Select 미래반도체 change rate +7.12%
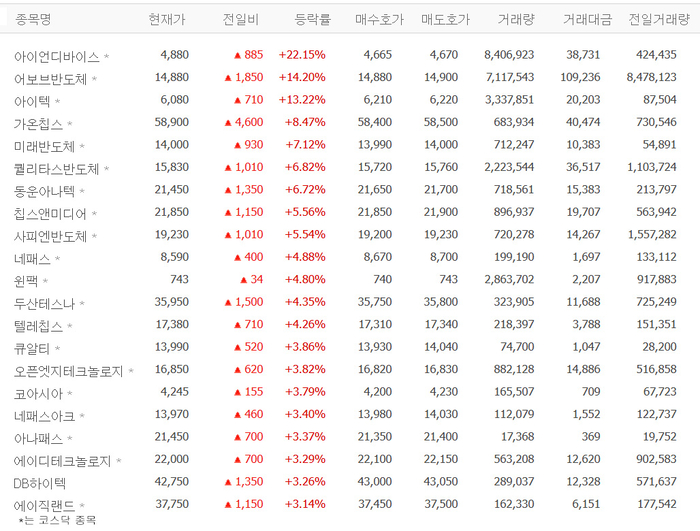 305,145
